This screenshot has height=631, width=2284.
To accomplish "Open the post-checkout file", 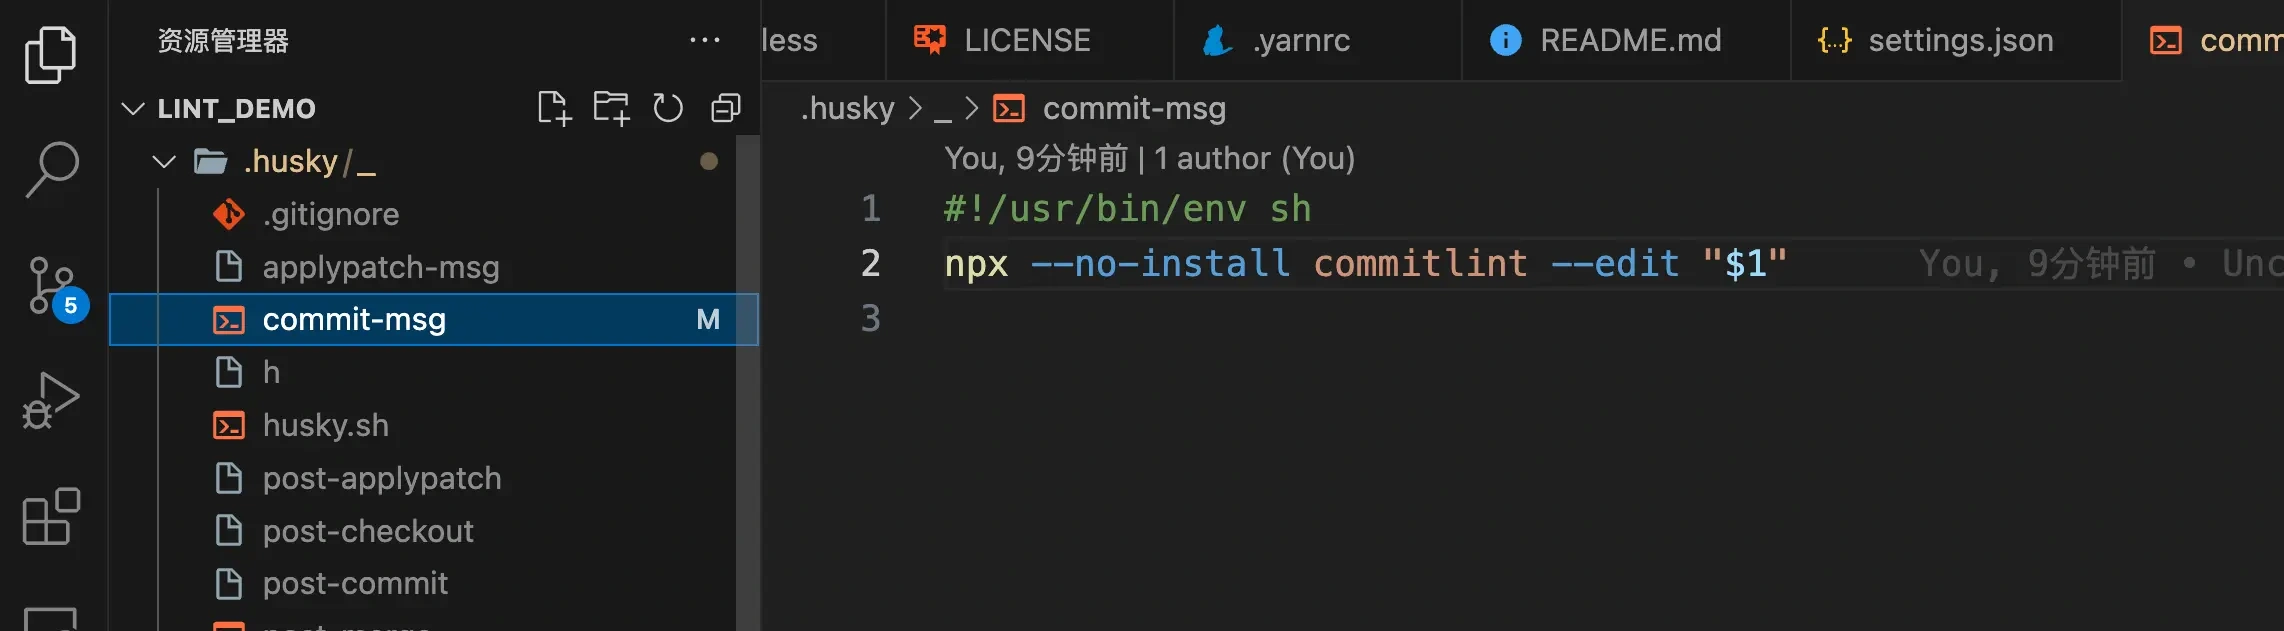I will [x=368, y=531].
